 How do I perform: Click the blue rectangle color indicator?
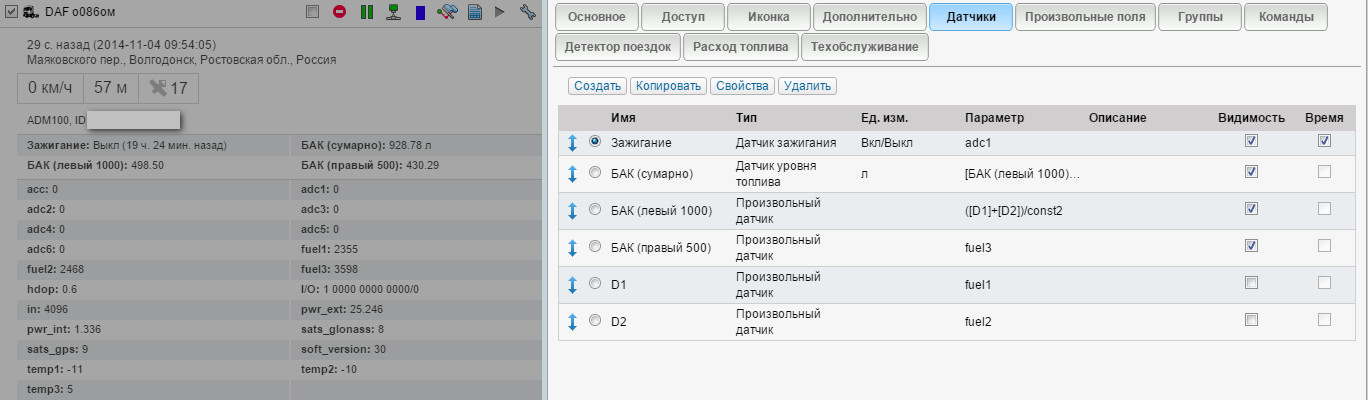pyautogui.click(x=421, y=12)
